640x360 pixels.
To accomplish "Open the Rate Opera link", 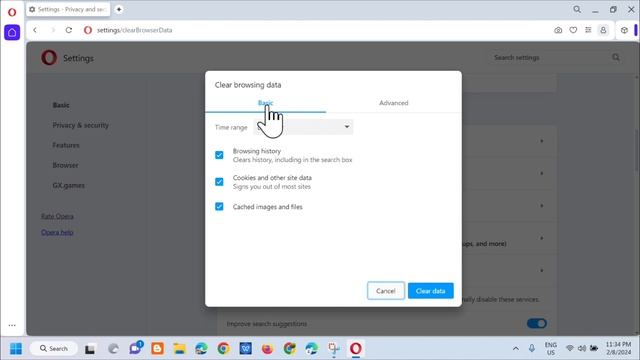I will (x=57, y=216).
